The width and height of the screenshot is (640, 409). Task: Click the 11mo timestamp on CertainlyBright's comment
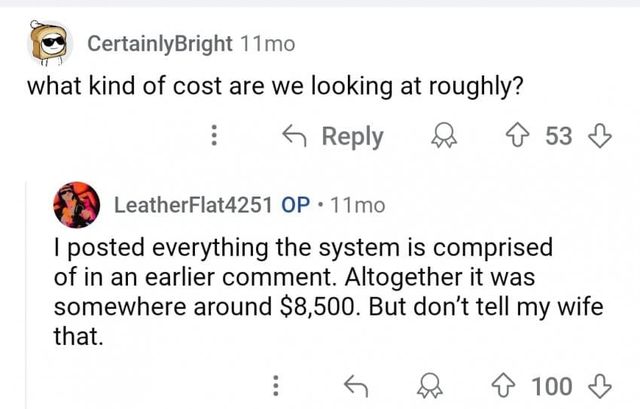(x=268, y=44)
